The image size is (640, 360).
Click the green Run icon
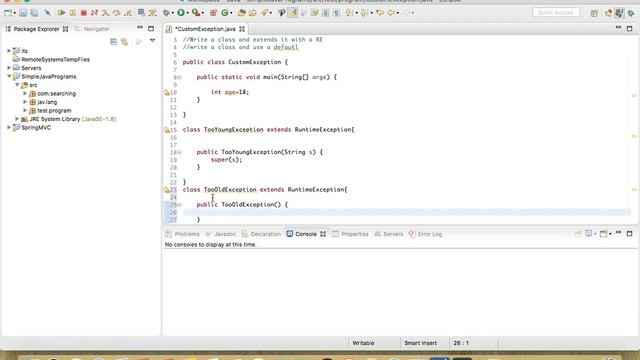pos(180,13)
